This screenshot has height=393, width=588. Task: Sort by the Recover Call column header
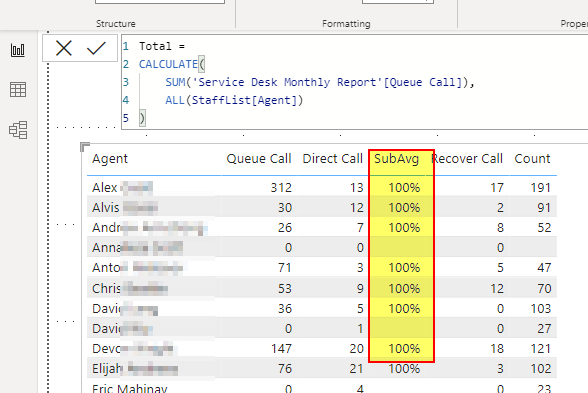[x=468, y=159]
